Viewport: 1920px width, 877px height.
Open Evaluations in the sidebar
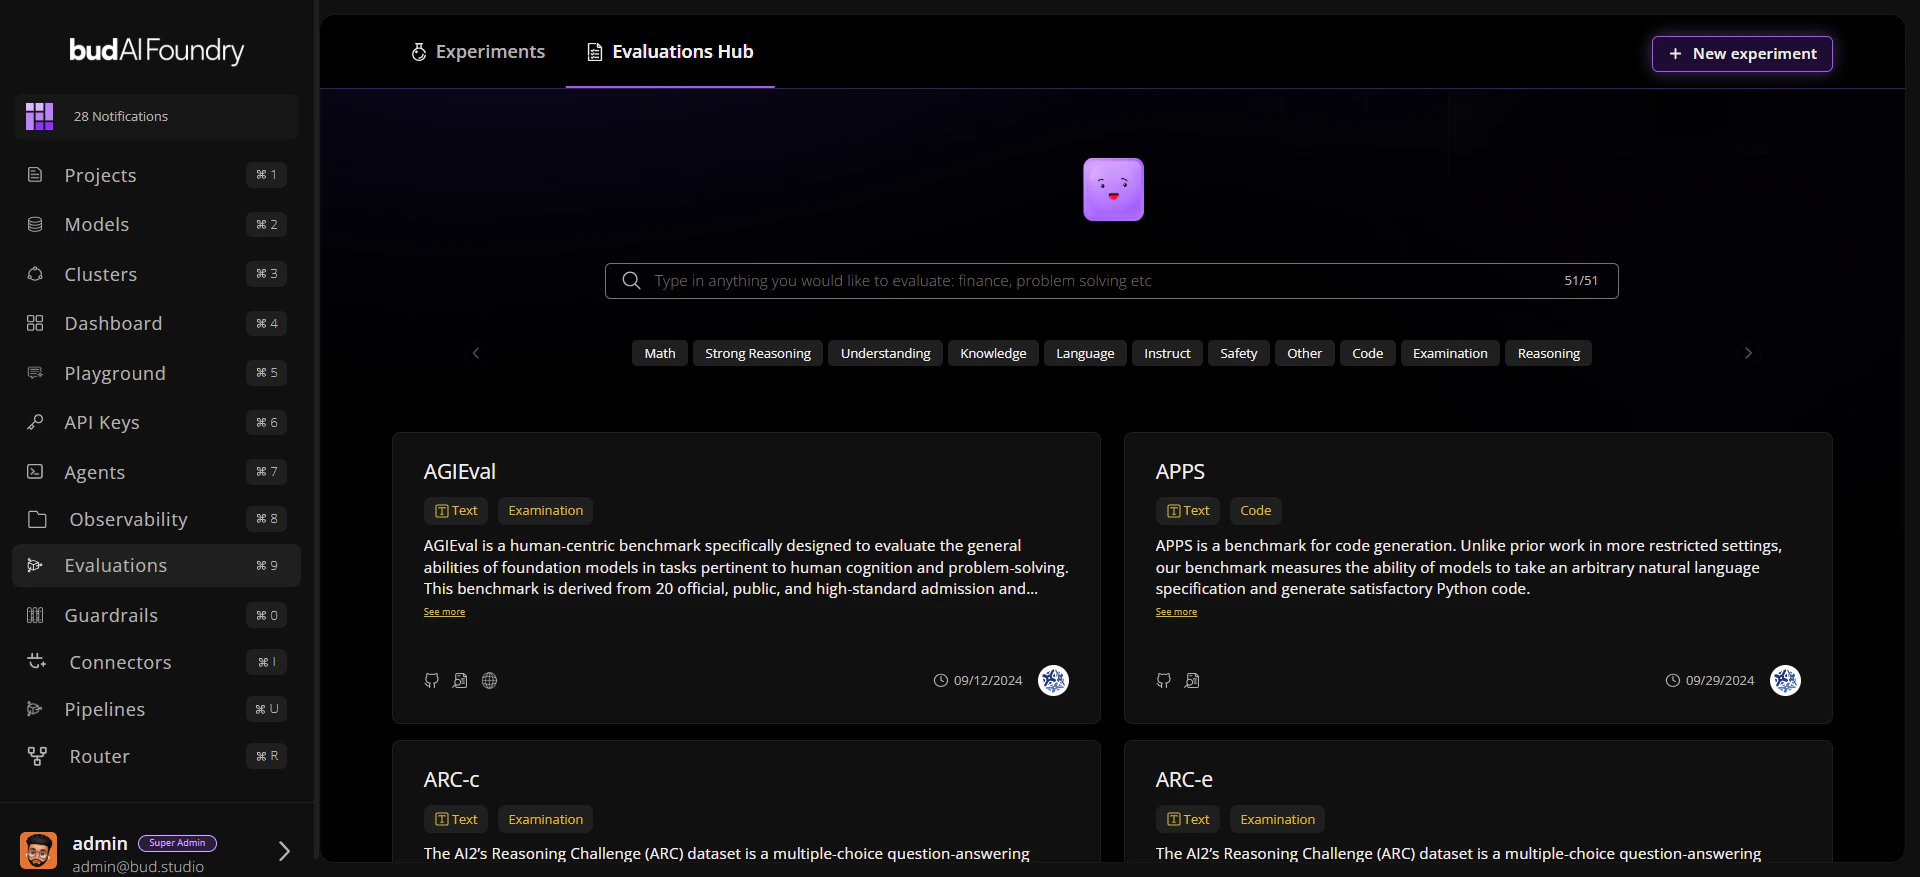point(156,566)
